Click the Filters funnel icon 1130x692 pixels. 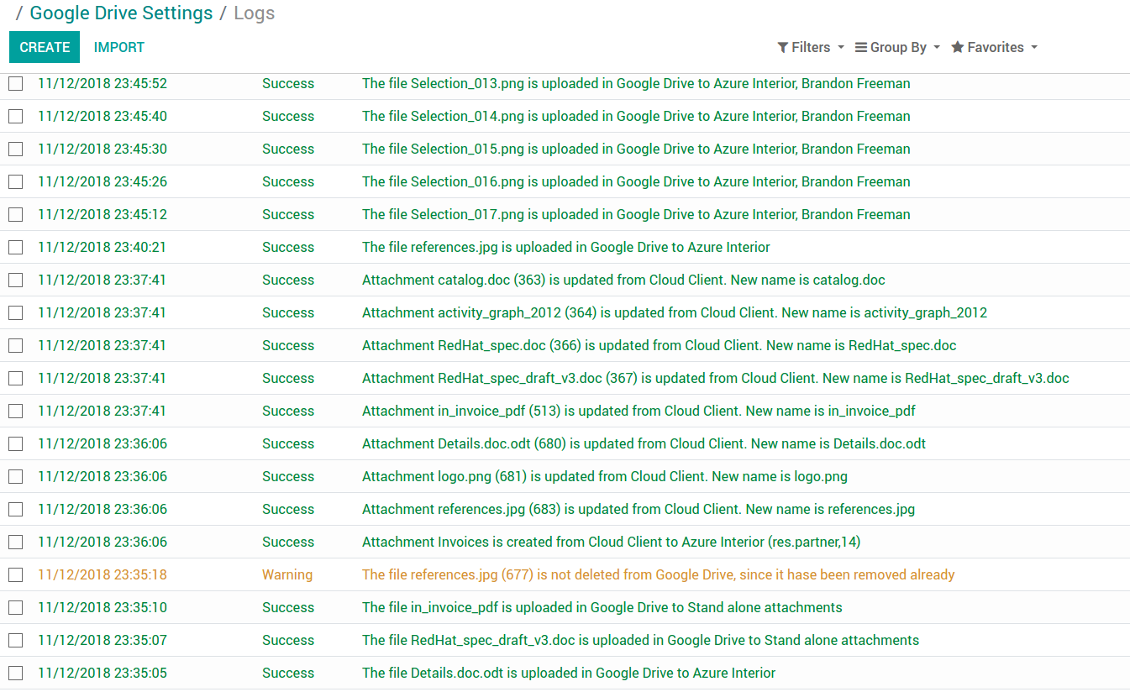tap(783, 48)
